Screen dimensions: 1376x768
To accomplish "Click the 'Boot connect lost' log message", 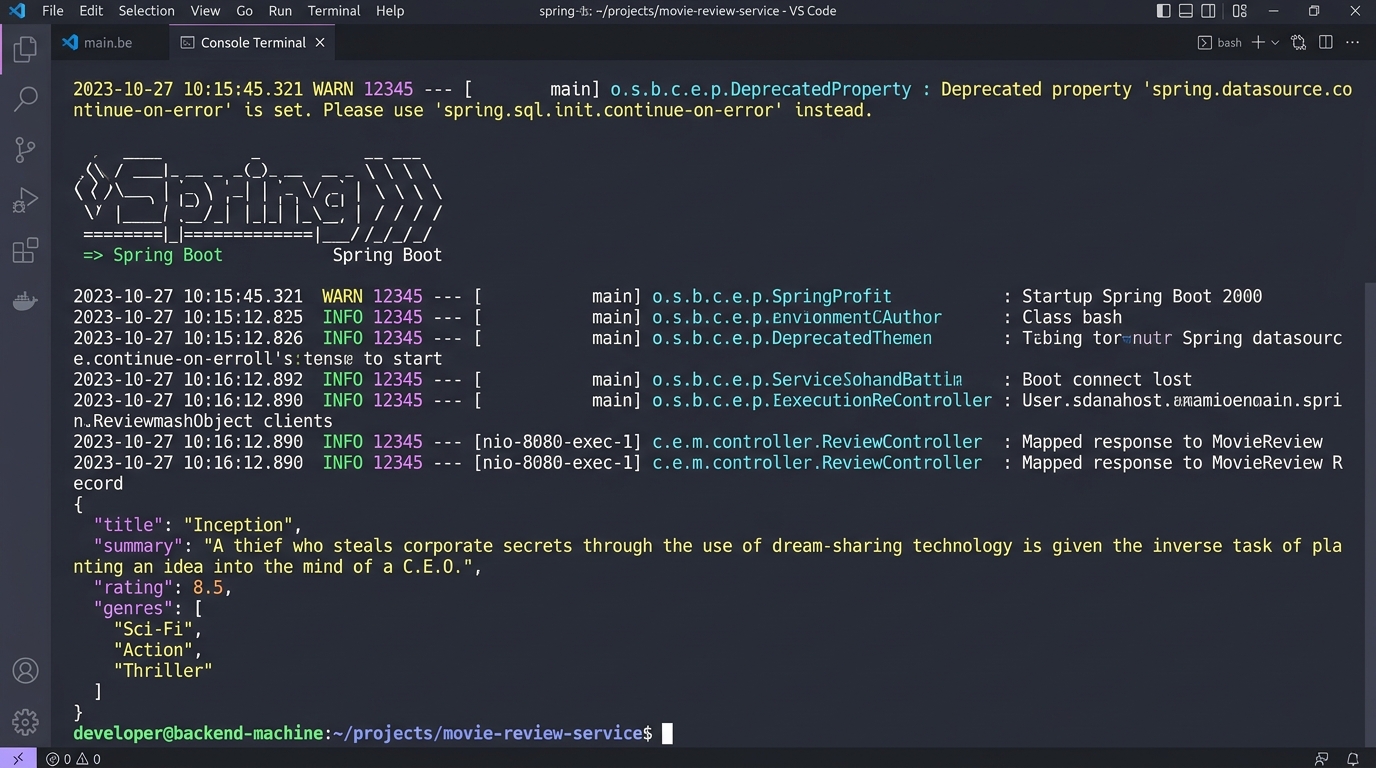I will 1107,379.
